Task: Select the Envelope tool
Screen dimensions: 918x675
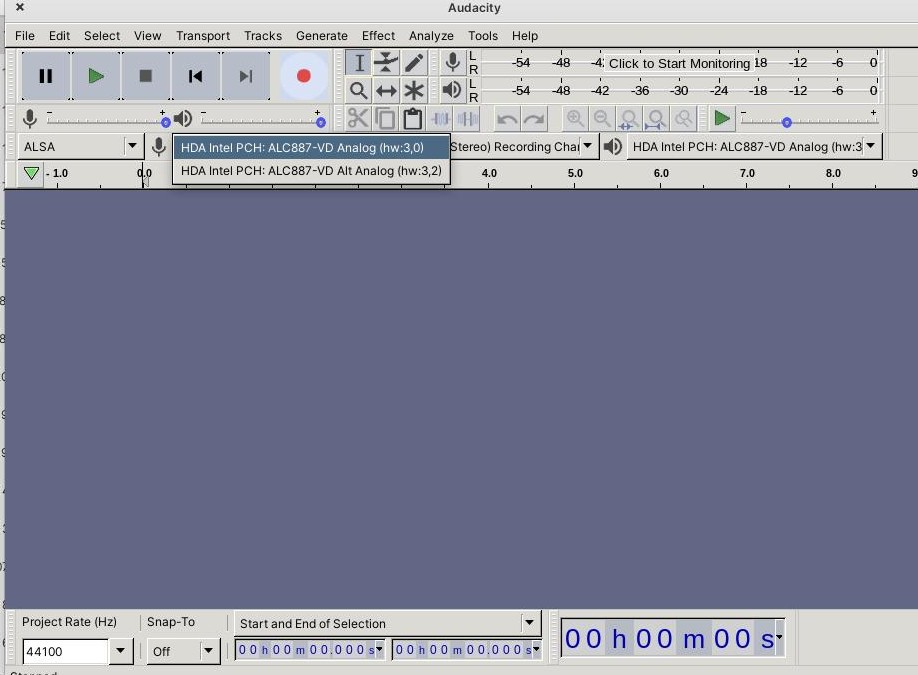Action: click(386, 63)
